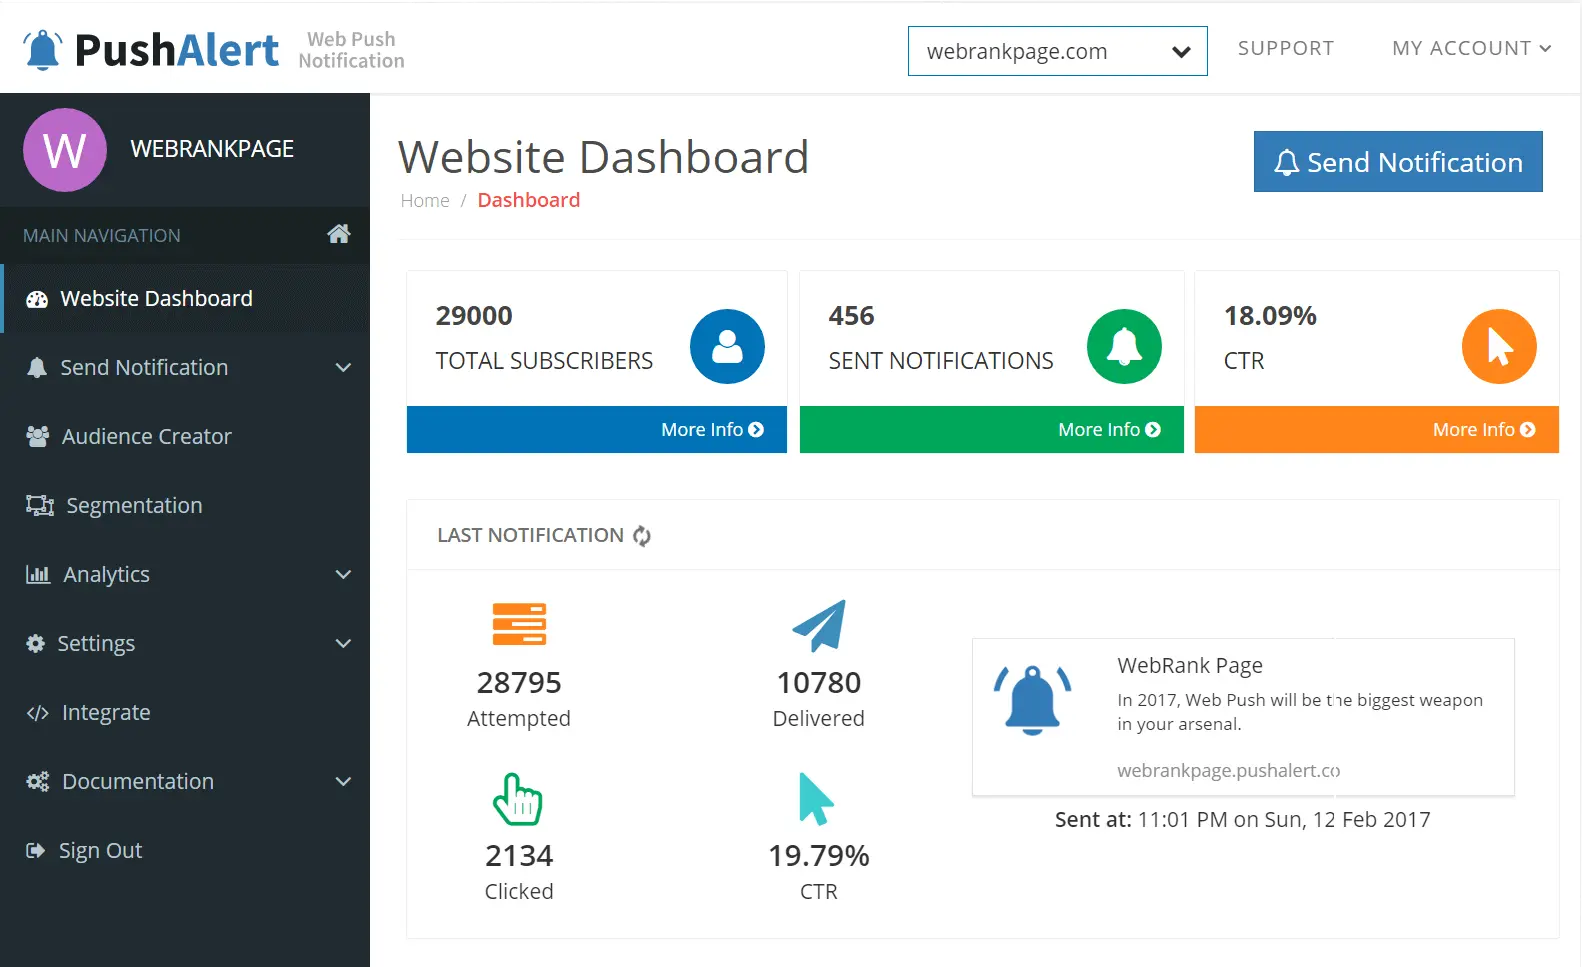This screenshot has width=1582, height=967.
Task: Click the Dashboard breadcrumb link
Action: (528, 200)
